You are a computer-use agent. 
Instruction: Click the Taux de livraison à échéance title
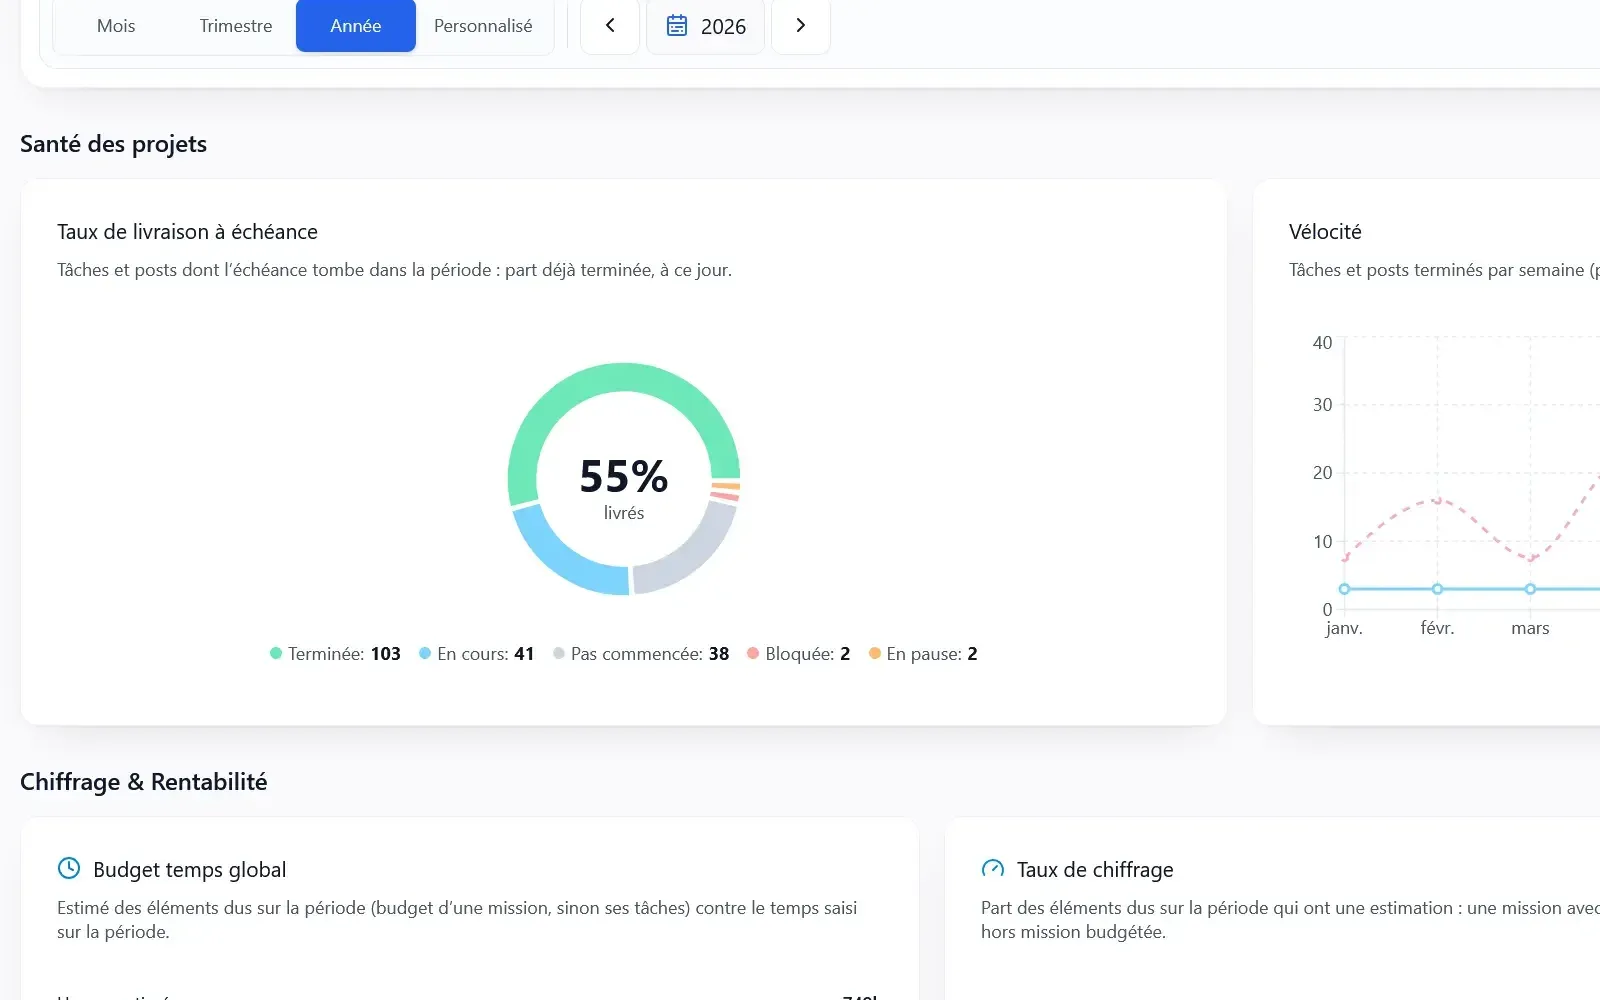click(x=187, y=232)
